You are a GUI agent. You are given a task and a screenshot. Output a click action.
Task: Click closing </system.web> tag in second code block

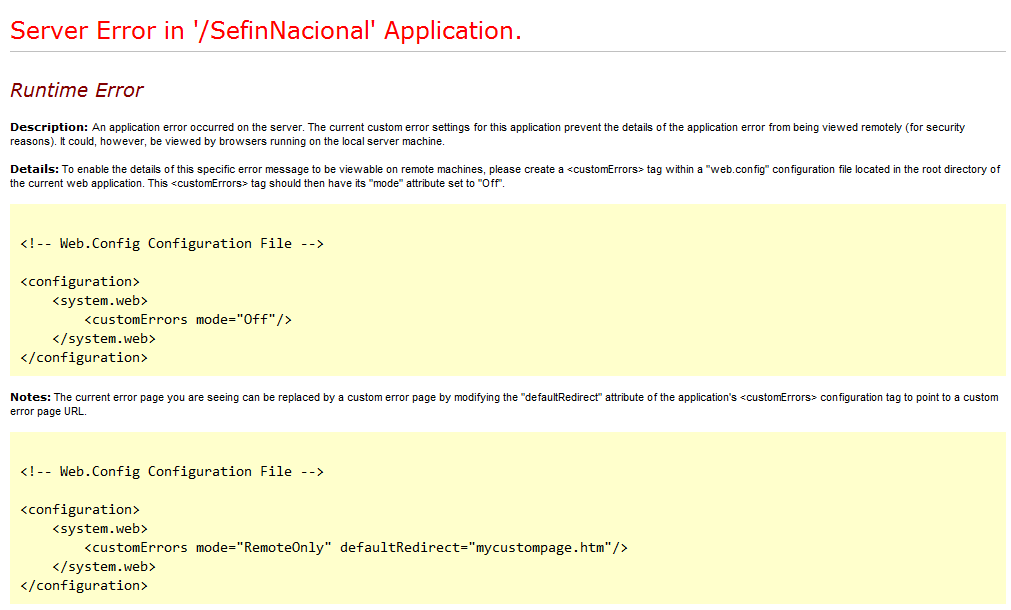coord(104,566)
